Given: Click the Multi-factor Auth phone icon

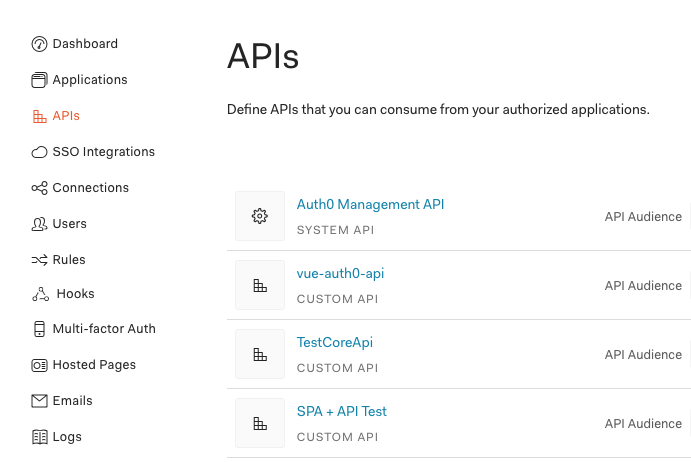Looking at the screenshot, I should [x=39, y=329].
